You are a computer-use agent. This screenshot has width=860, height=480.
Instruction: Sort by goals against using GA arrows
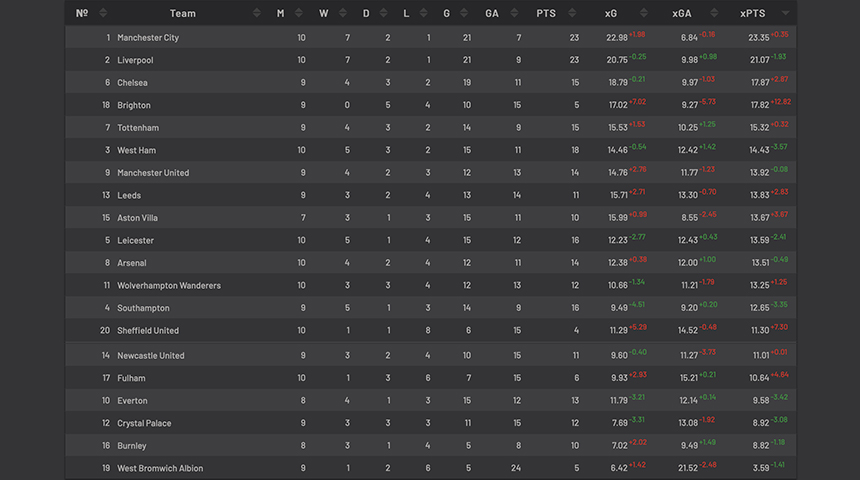click(514, 13)
